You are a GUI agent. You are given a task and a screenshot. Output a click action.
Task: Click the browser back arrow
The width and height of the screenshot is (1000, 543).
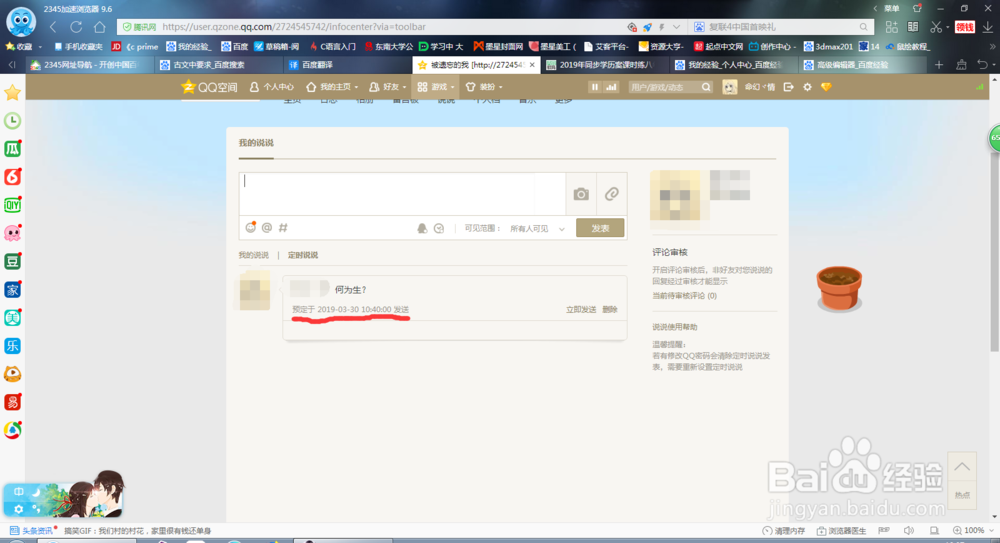[54, 27]
